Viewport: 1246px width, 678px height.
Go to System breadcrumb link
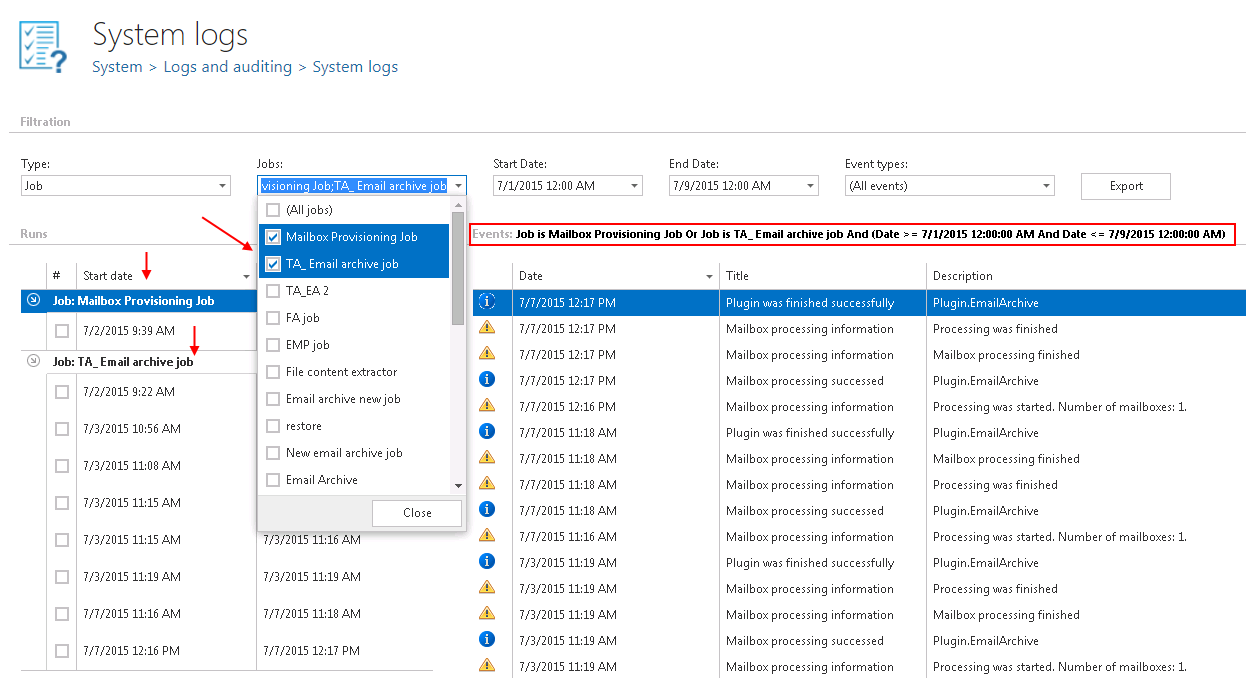[117, 67]
